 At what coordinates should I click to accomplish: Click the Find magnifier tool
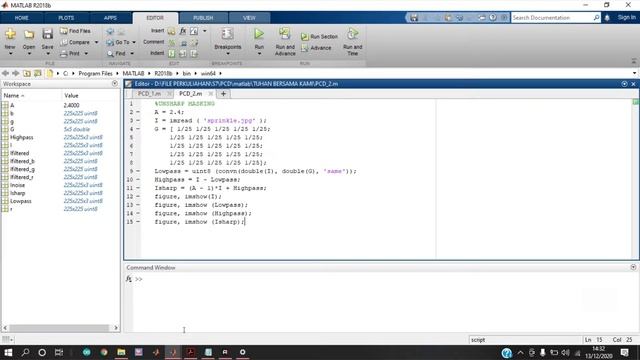pyautogui.click(x=116, y=53)
